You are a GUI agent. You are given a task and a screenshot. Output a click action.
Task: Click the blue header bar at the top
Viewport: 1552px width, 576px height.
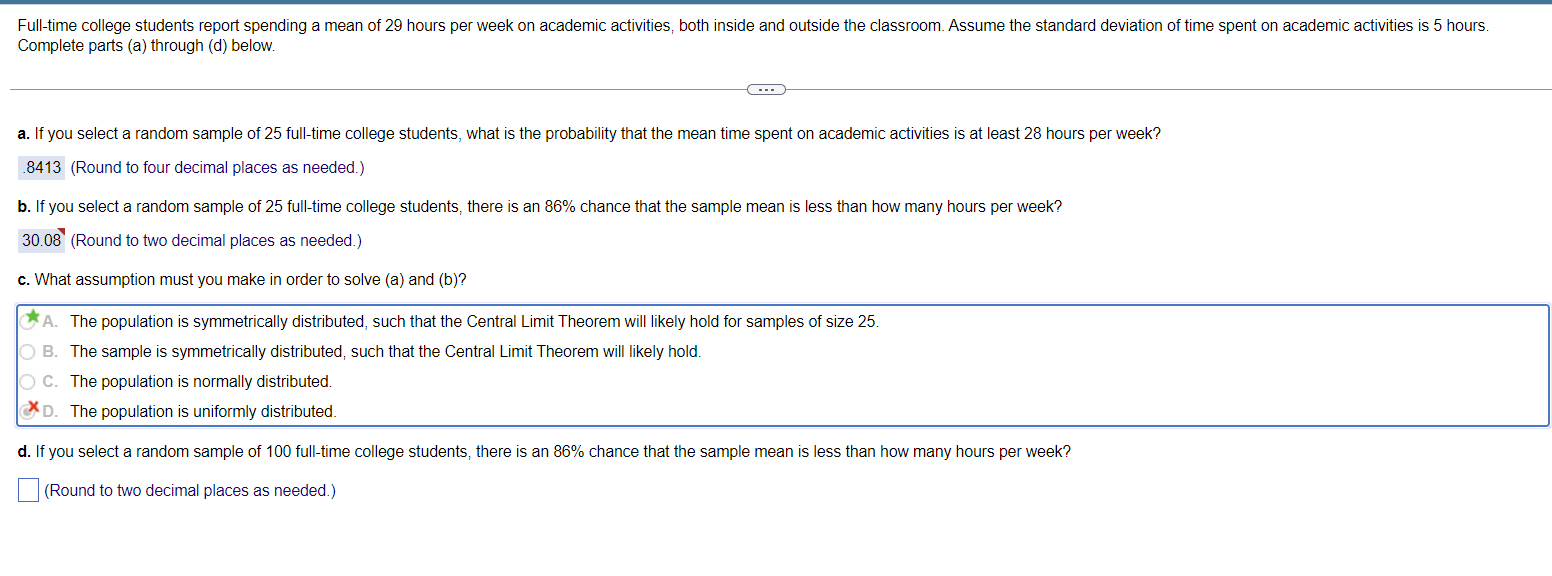pos(776,5)
